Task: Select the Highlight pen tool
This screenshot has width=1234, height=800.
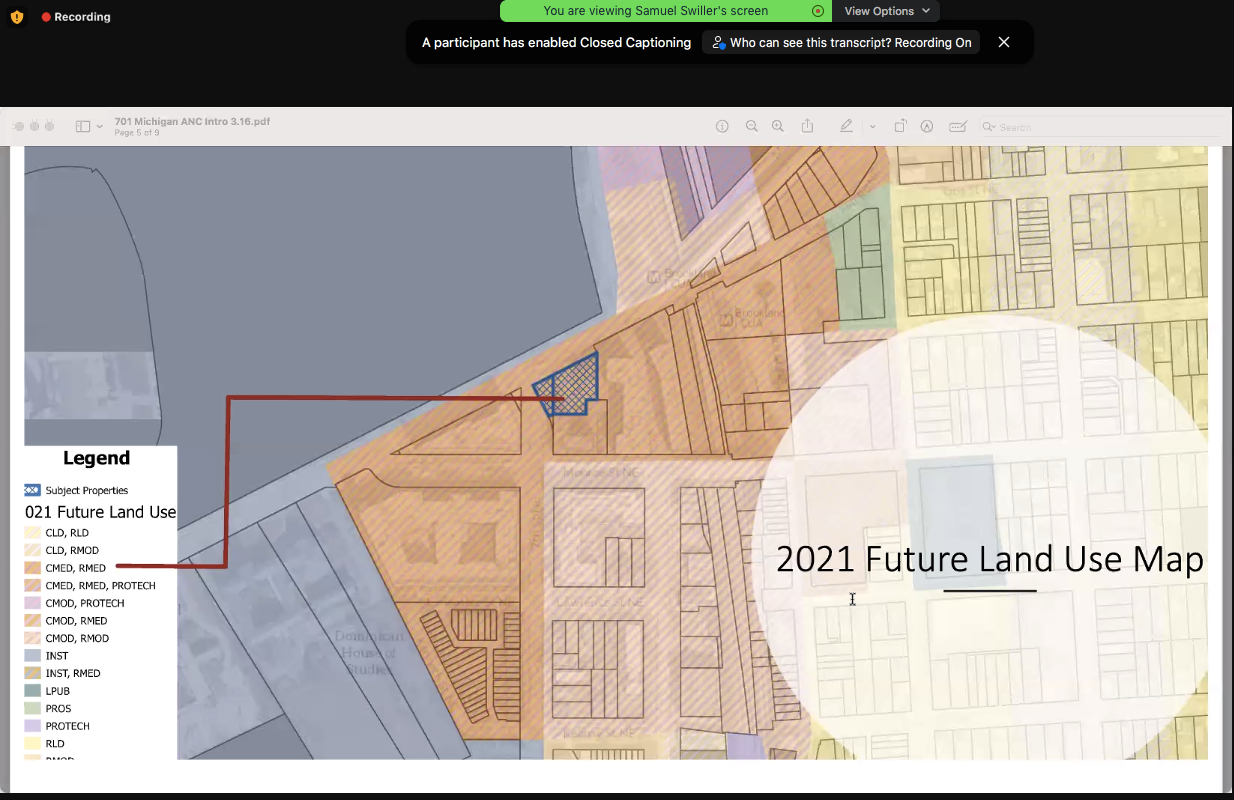Action: (847, 127)
